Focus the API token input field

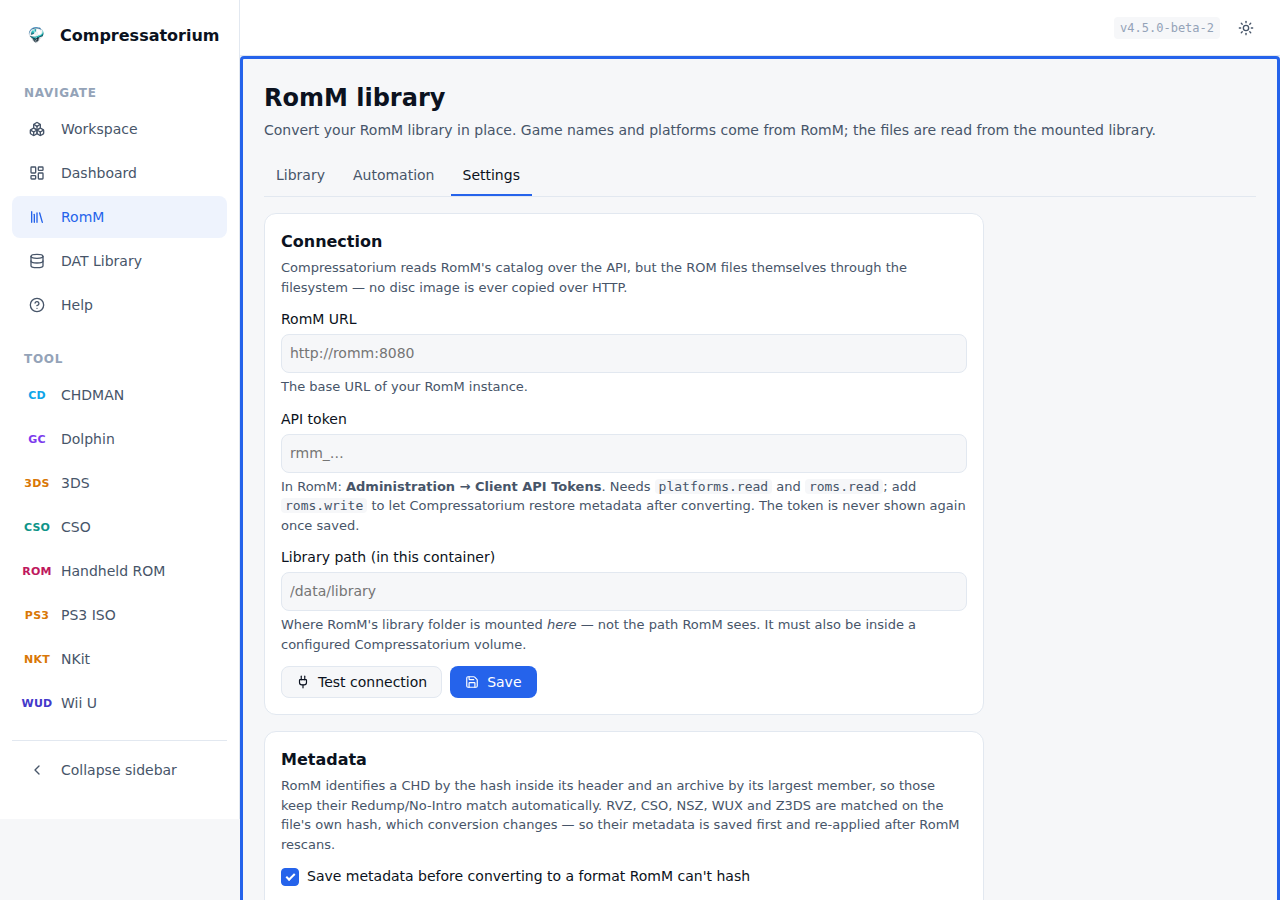(x=624, y=453)
